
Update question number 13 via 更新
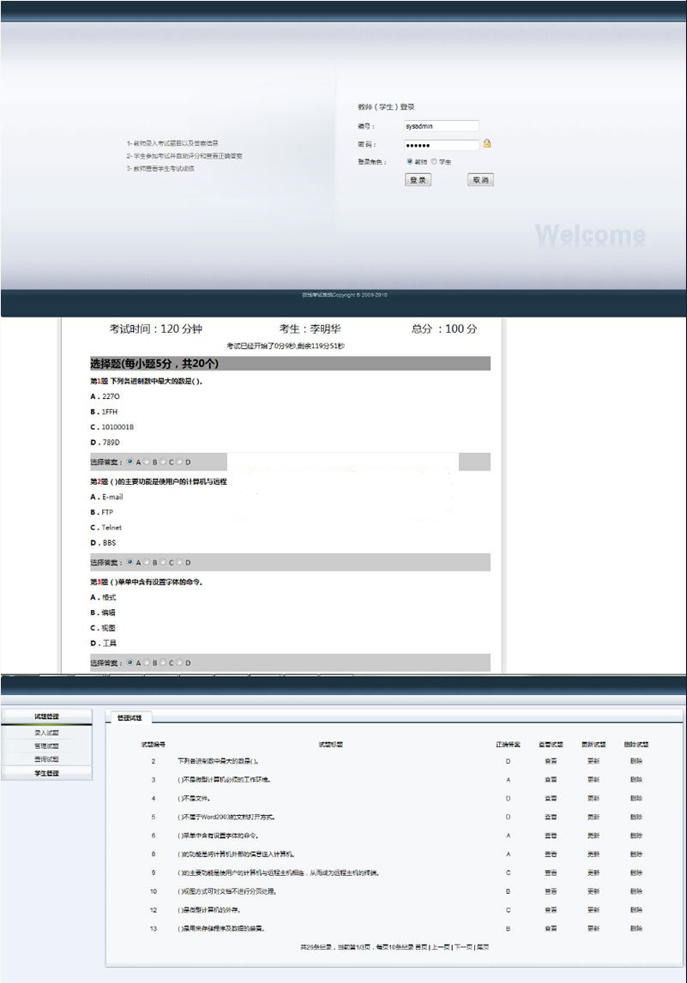click(593, 928)
